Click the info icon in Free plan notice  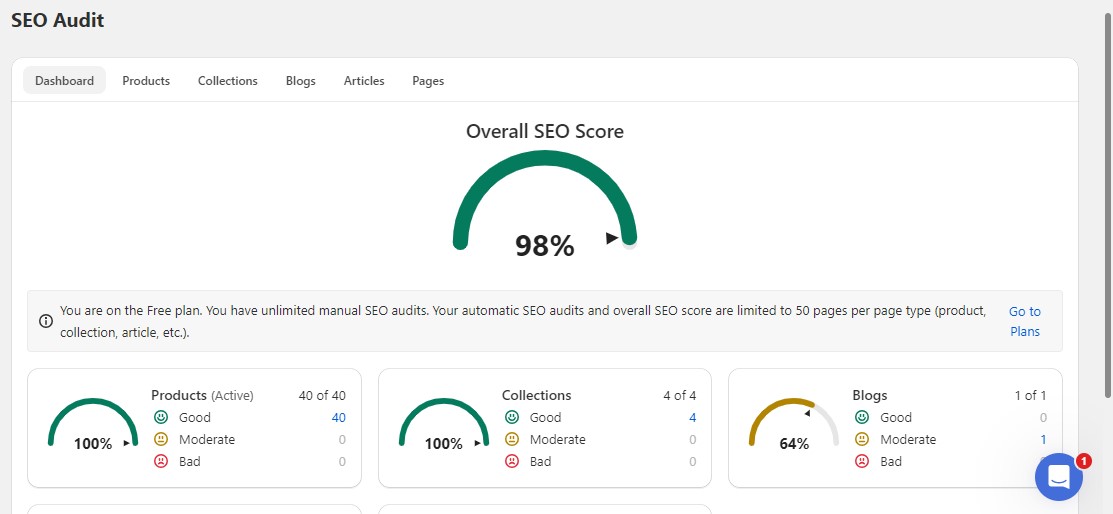click(x=46, y=321)
